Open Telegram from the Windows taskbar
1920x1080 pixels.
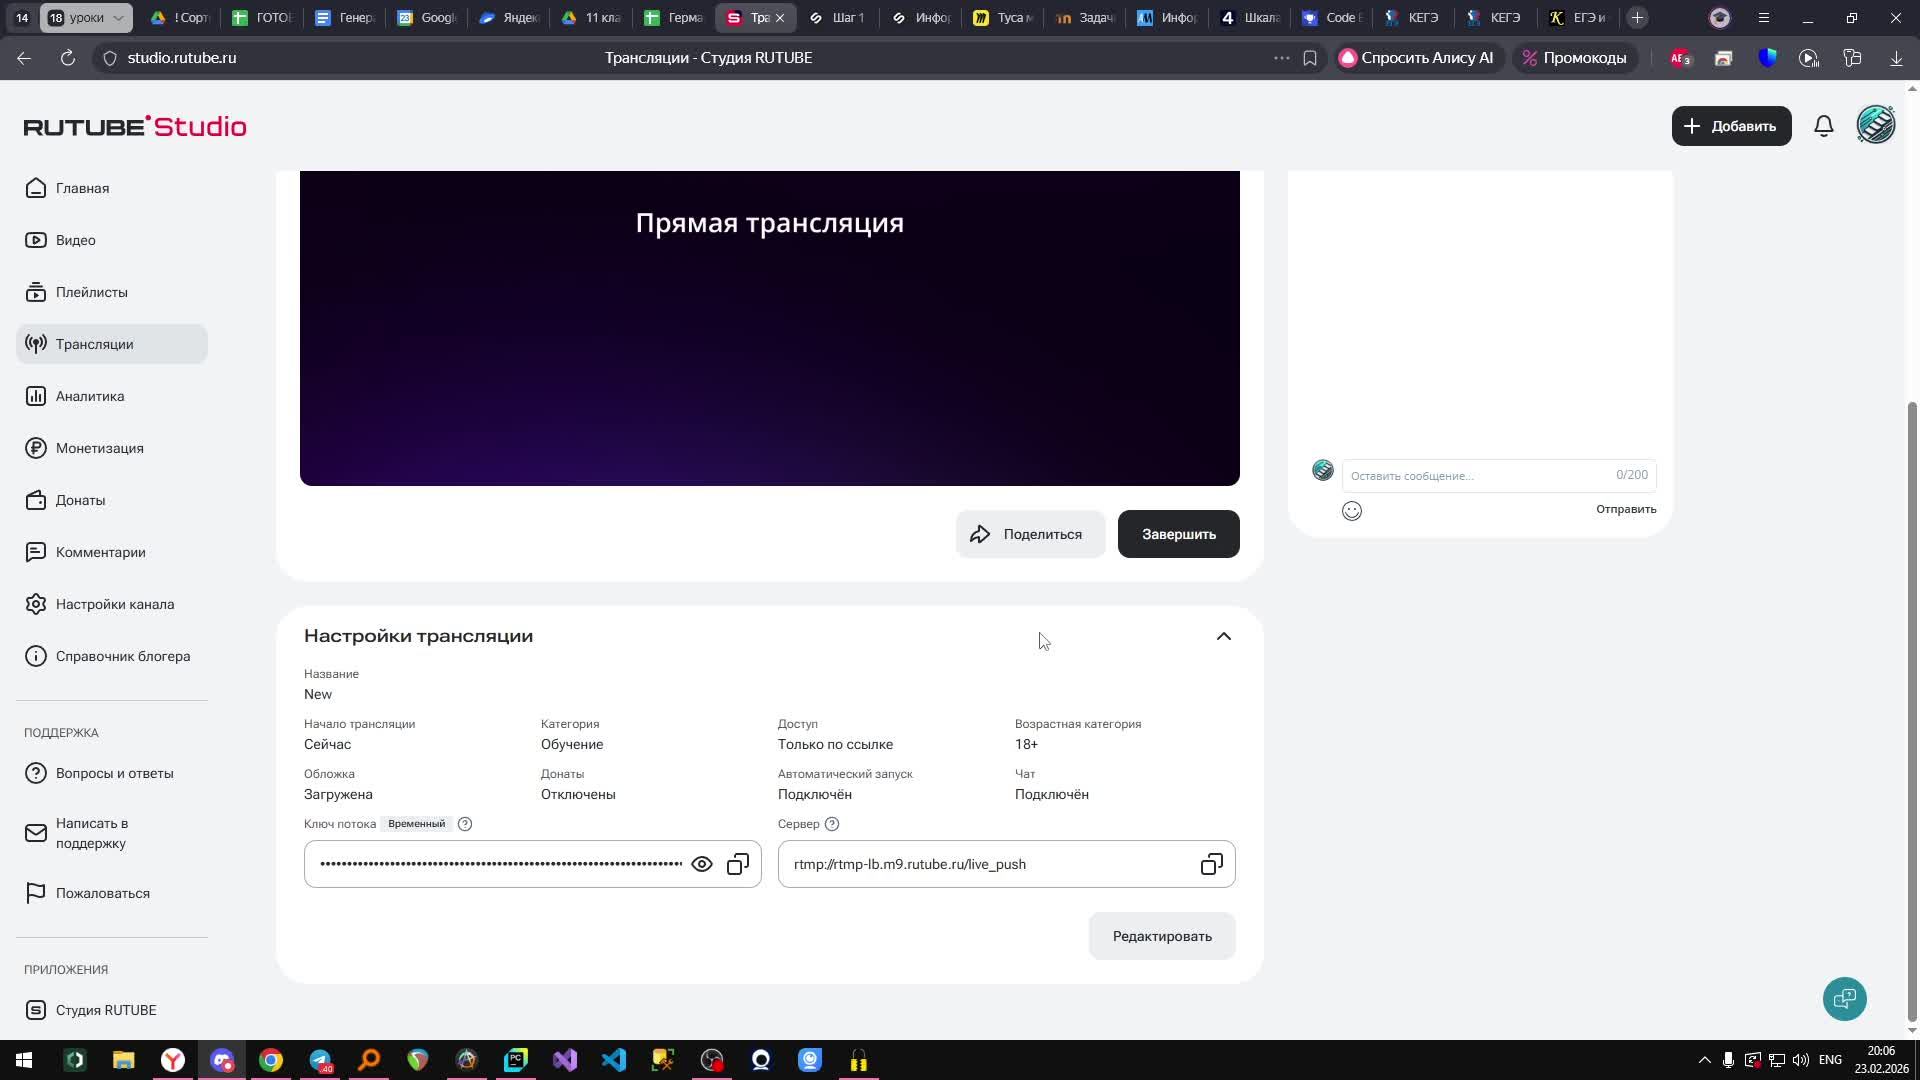tap(320, 1060)
